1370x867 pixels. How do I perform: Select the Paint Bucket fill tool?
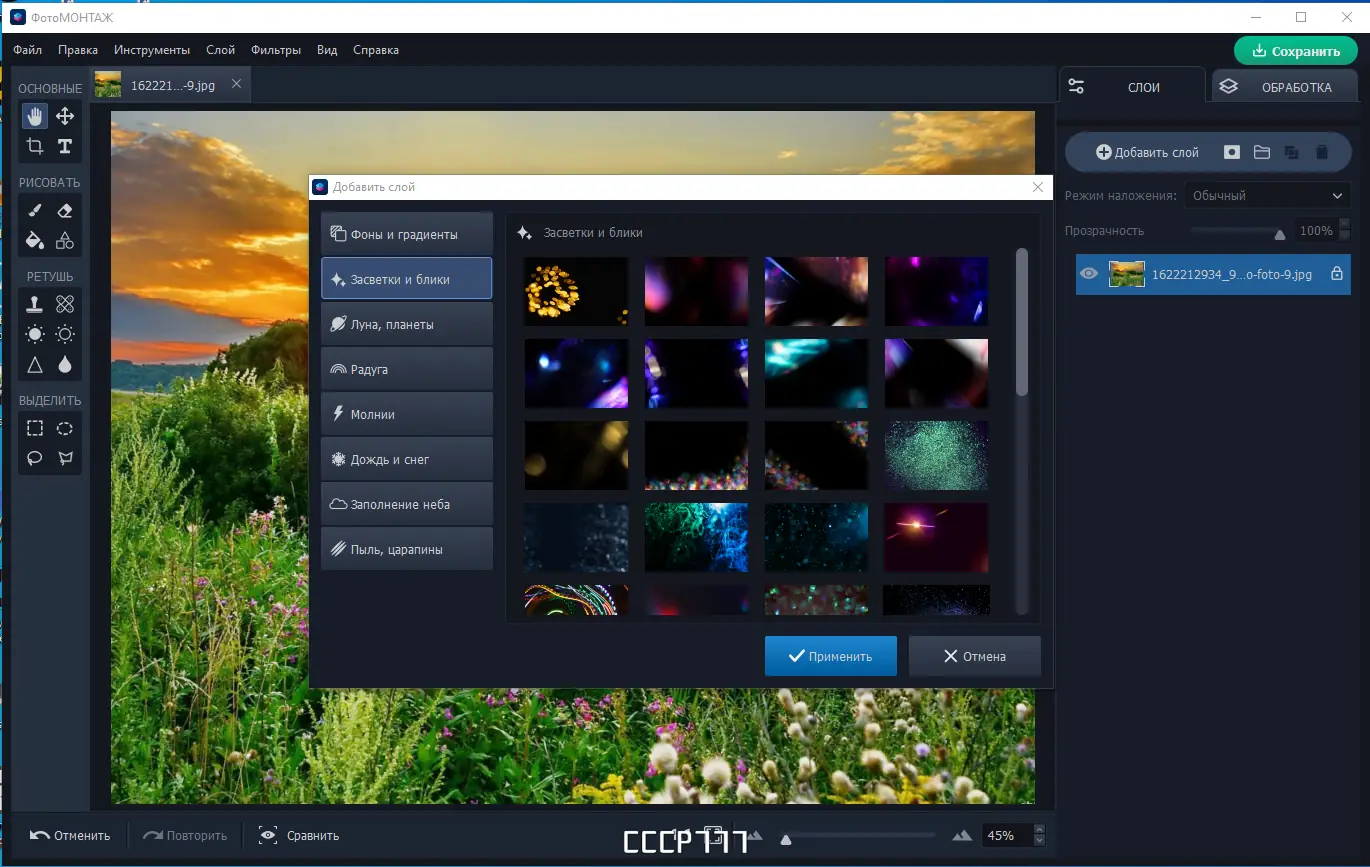click(35, 240)
